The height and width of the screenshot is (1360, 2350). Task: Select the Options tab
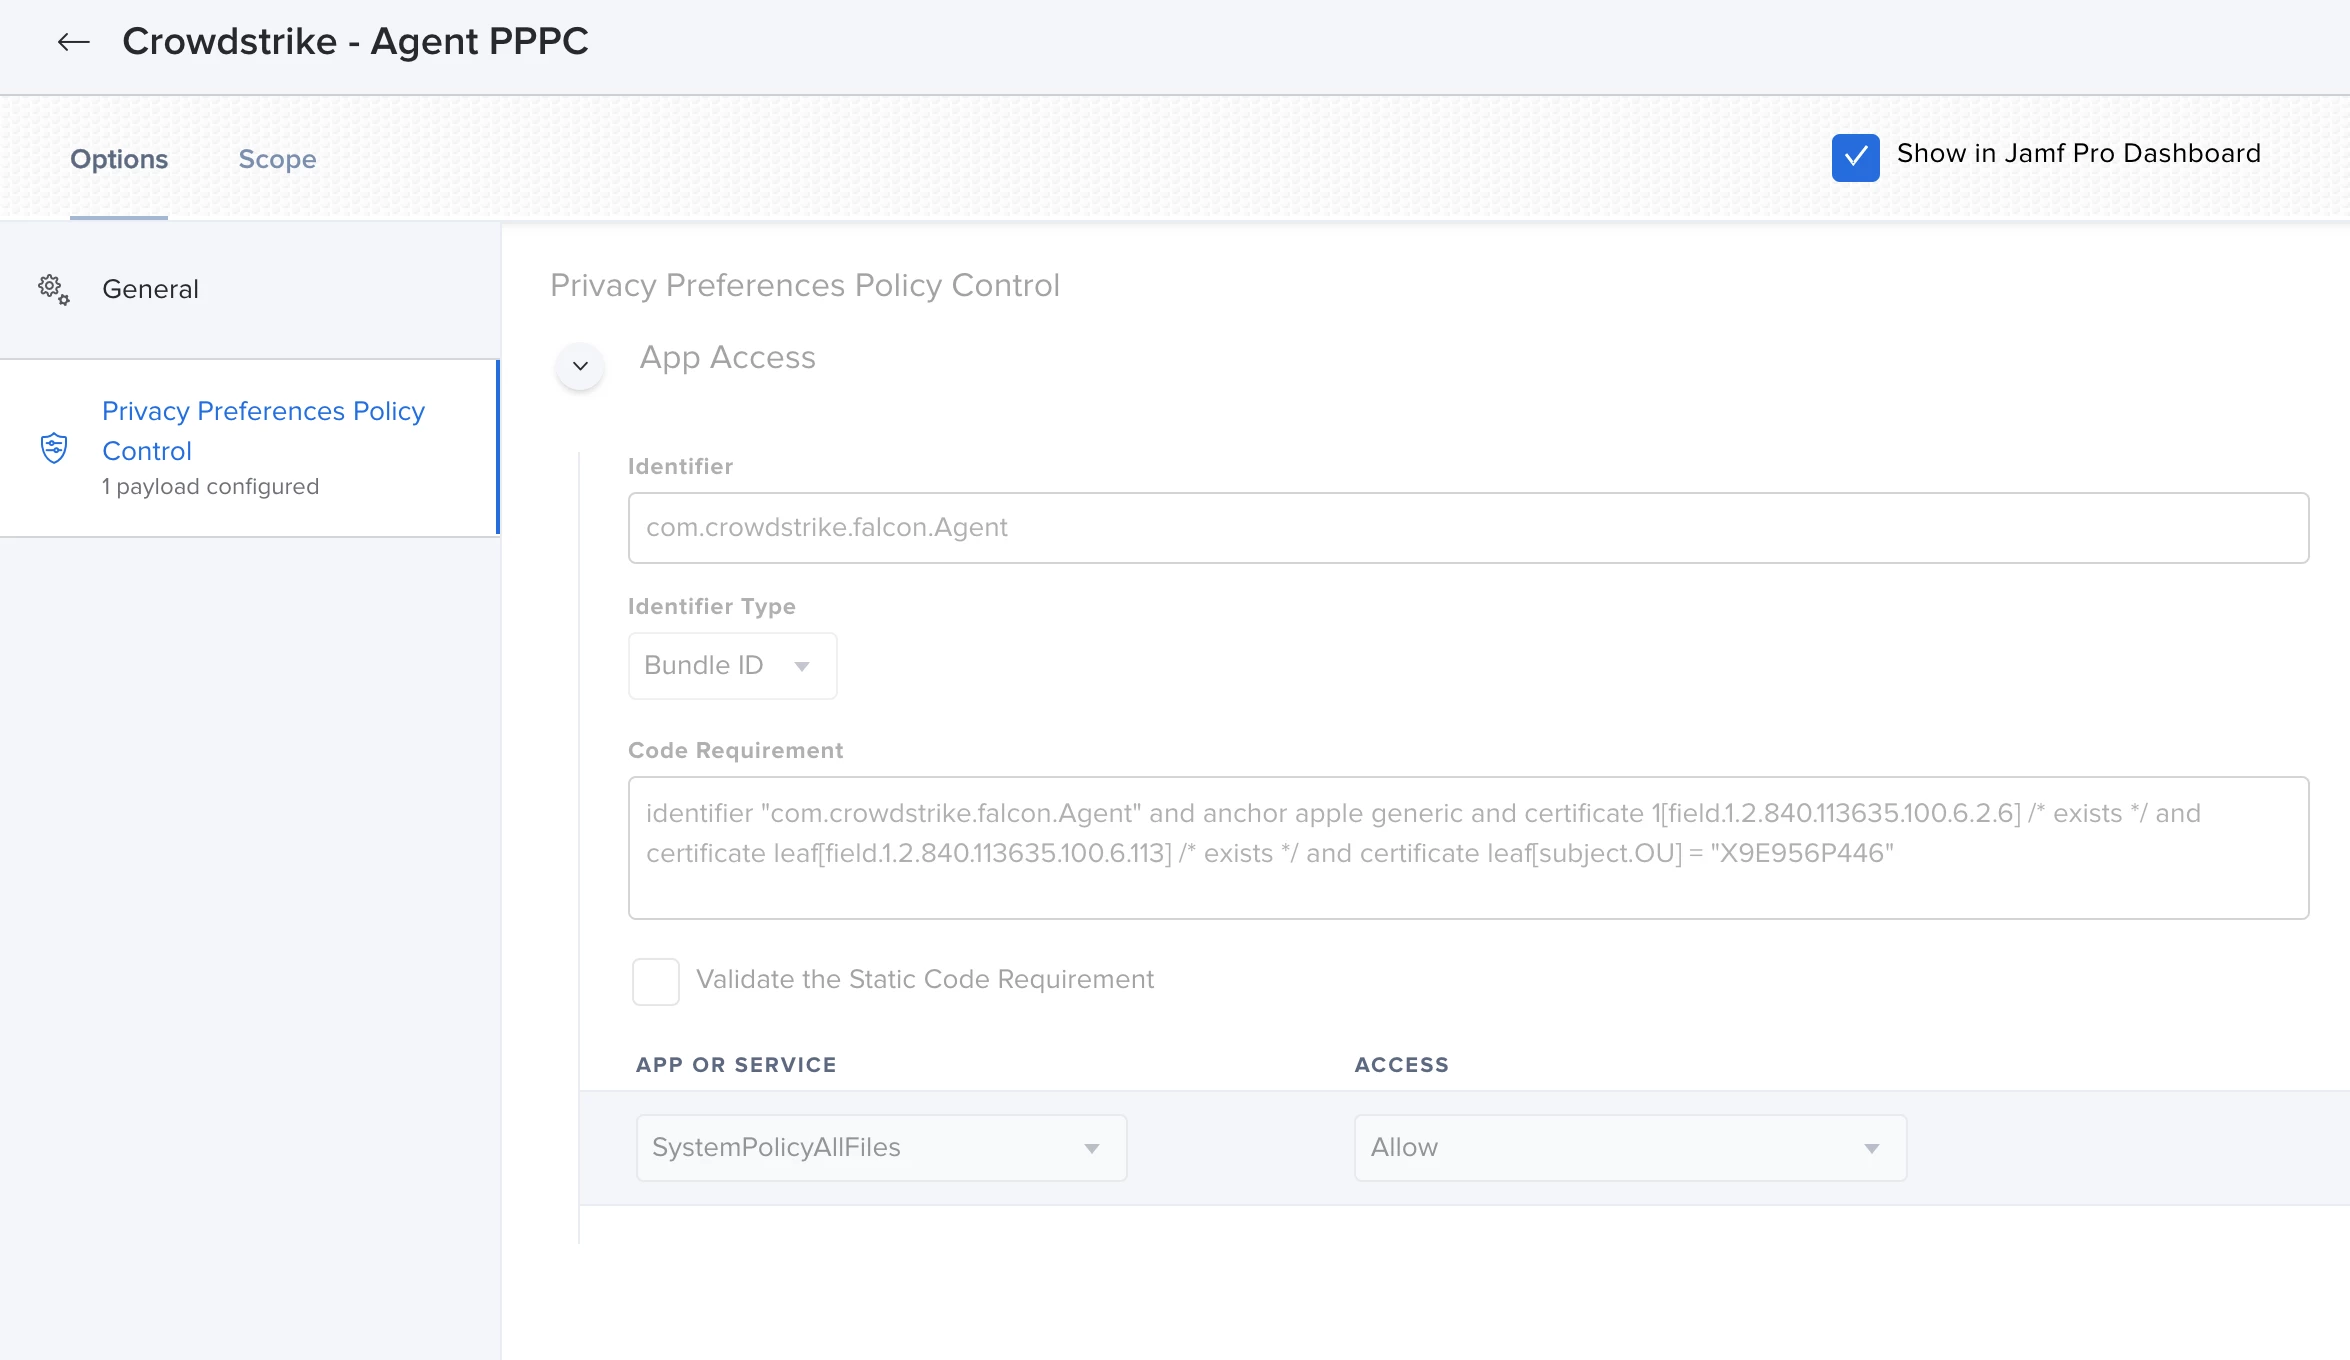pos(119,159)
